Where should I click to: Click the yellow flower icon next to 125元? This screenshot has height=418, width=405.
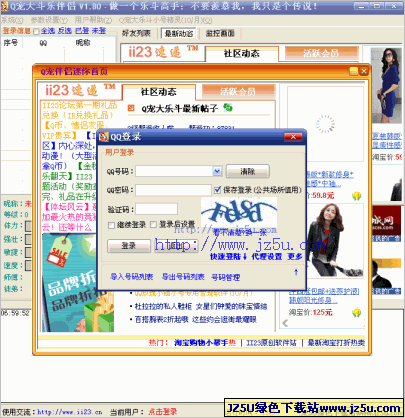tap(357, 312)
